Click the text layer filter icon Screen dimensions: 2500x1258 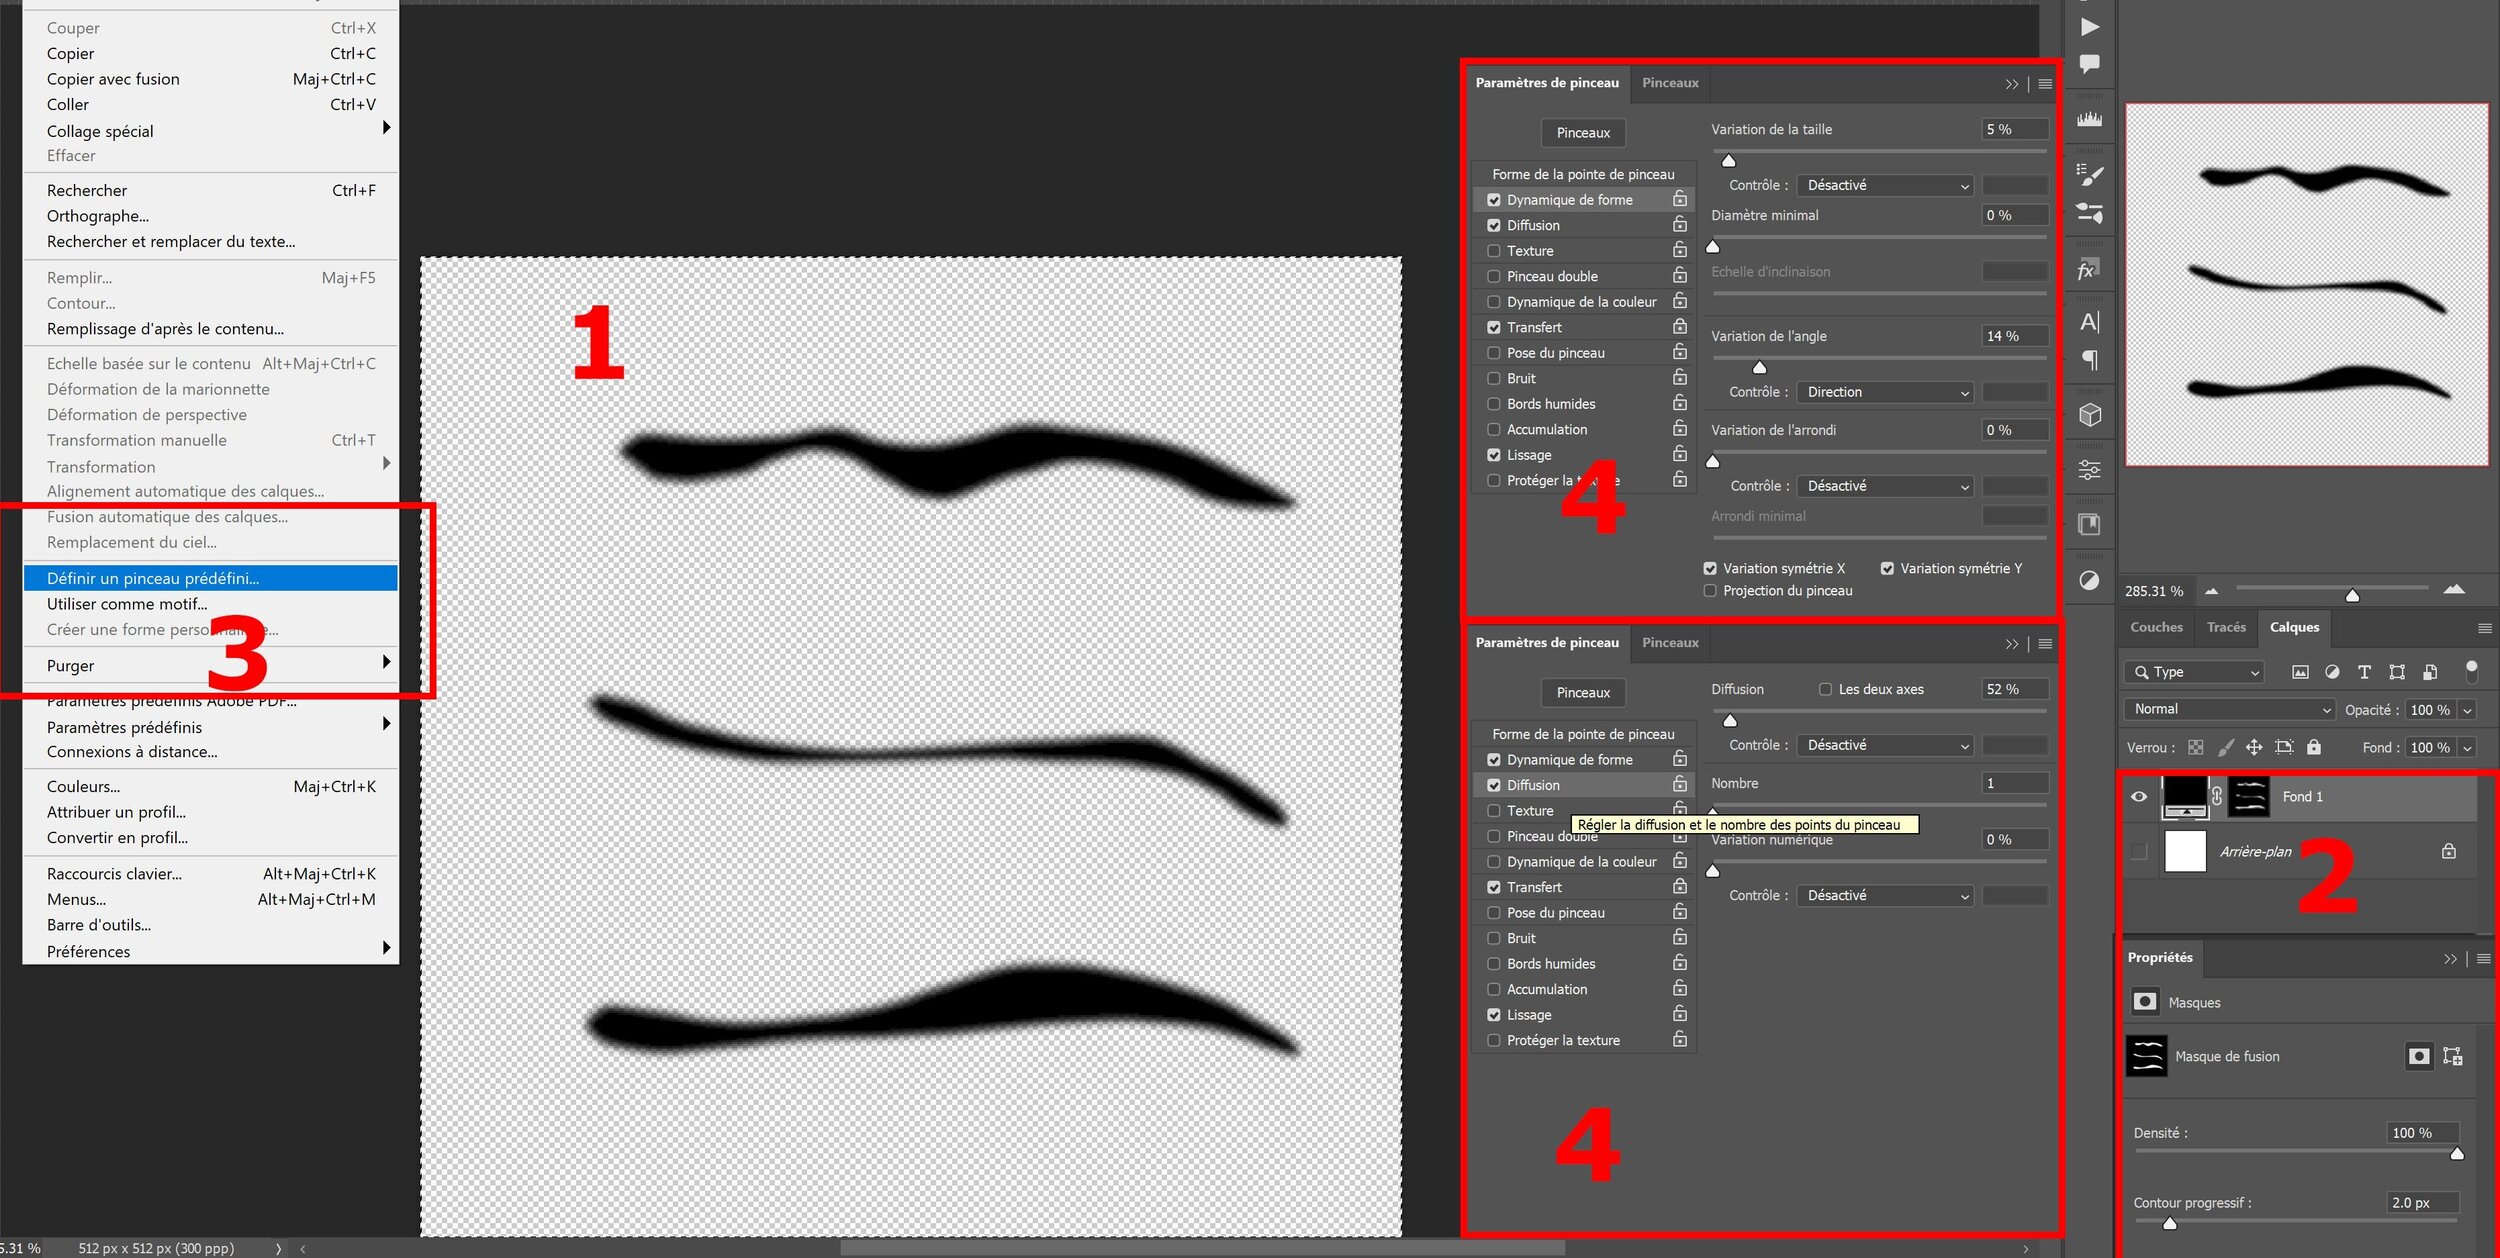click(x=2364, y=672)
